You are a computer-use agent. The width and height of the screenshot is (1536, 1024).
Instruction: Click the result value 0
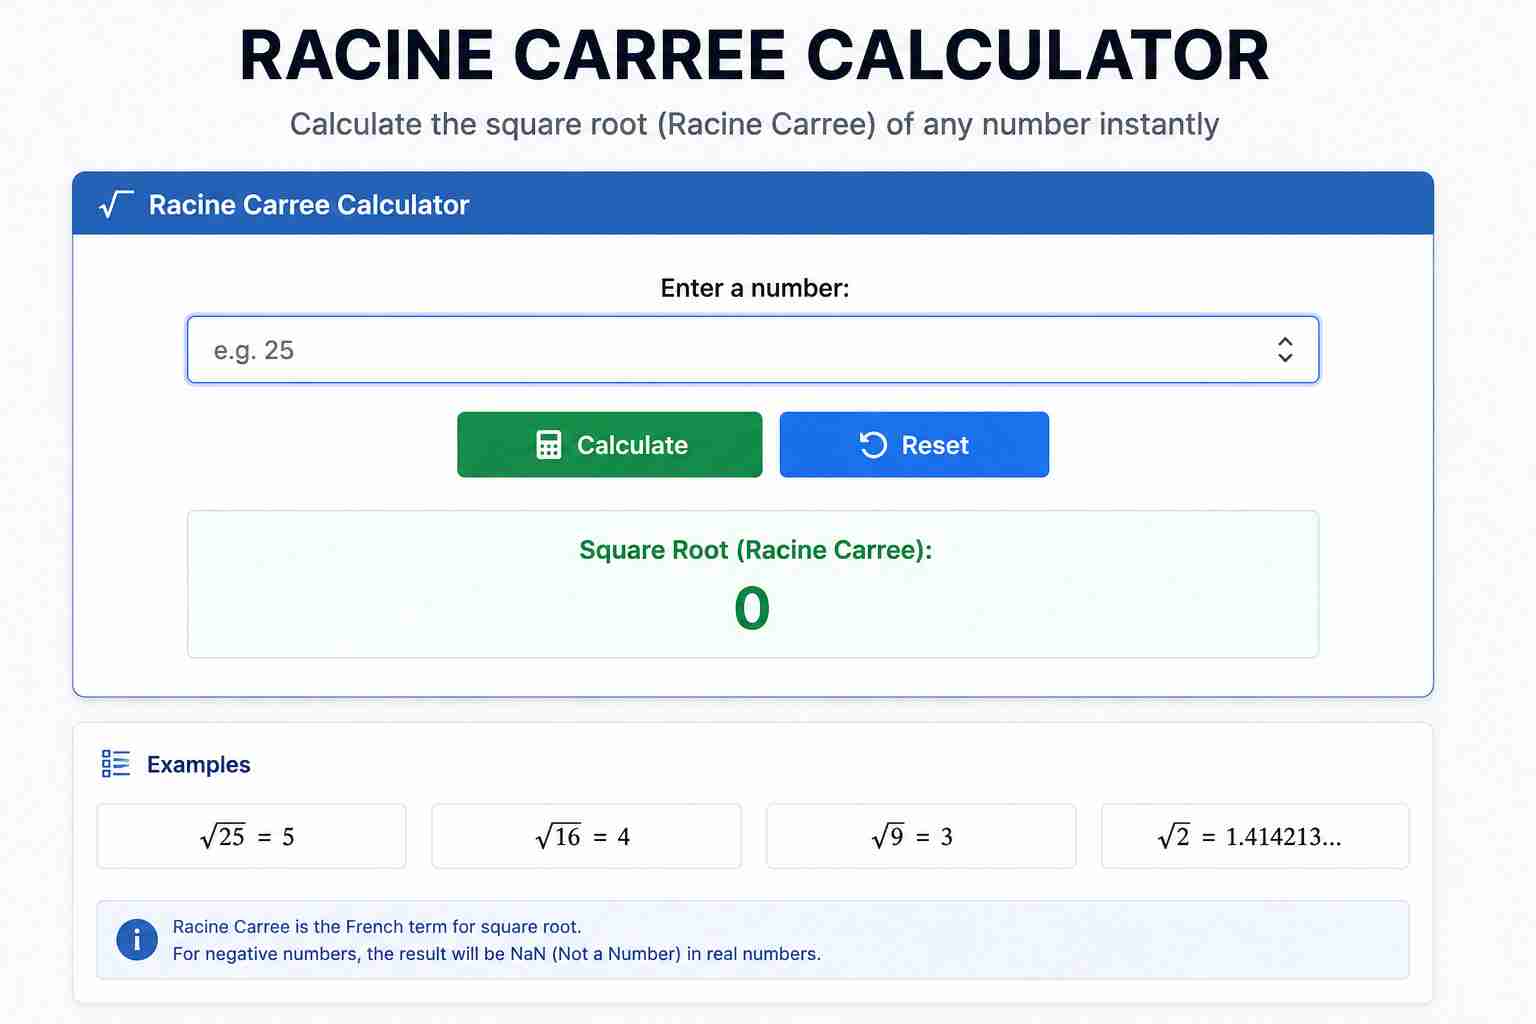tap(752, 608)
